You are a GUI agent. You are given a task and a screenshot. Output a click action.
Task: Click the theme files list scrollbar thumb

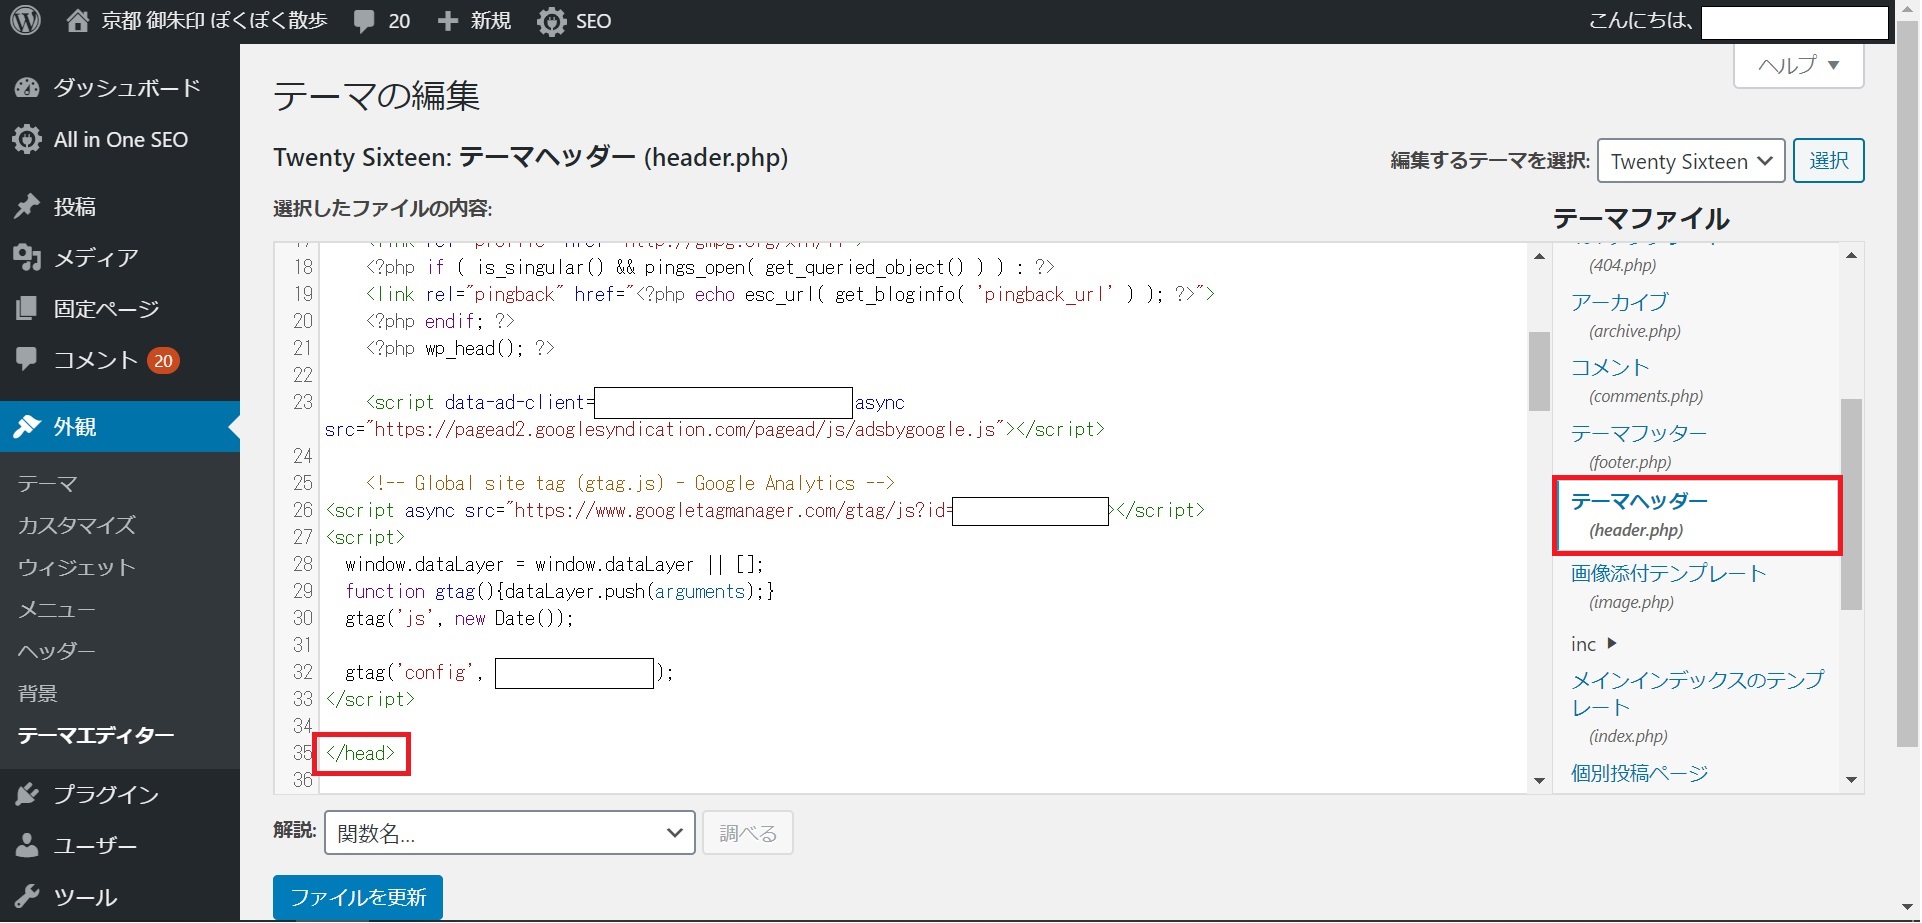[x=1851, y=504]
